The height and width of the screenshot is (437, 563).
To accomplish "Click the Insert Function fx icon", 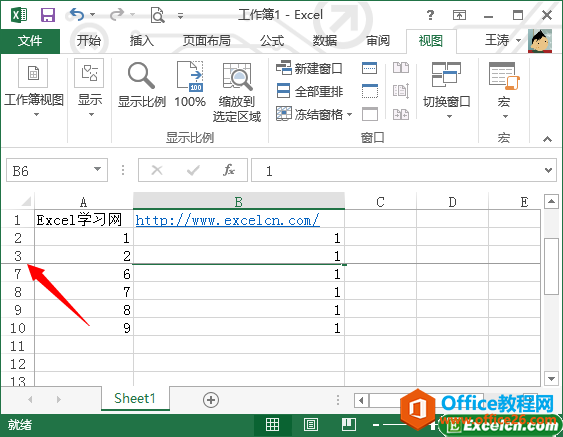I will [229, 170].
